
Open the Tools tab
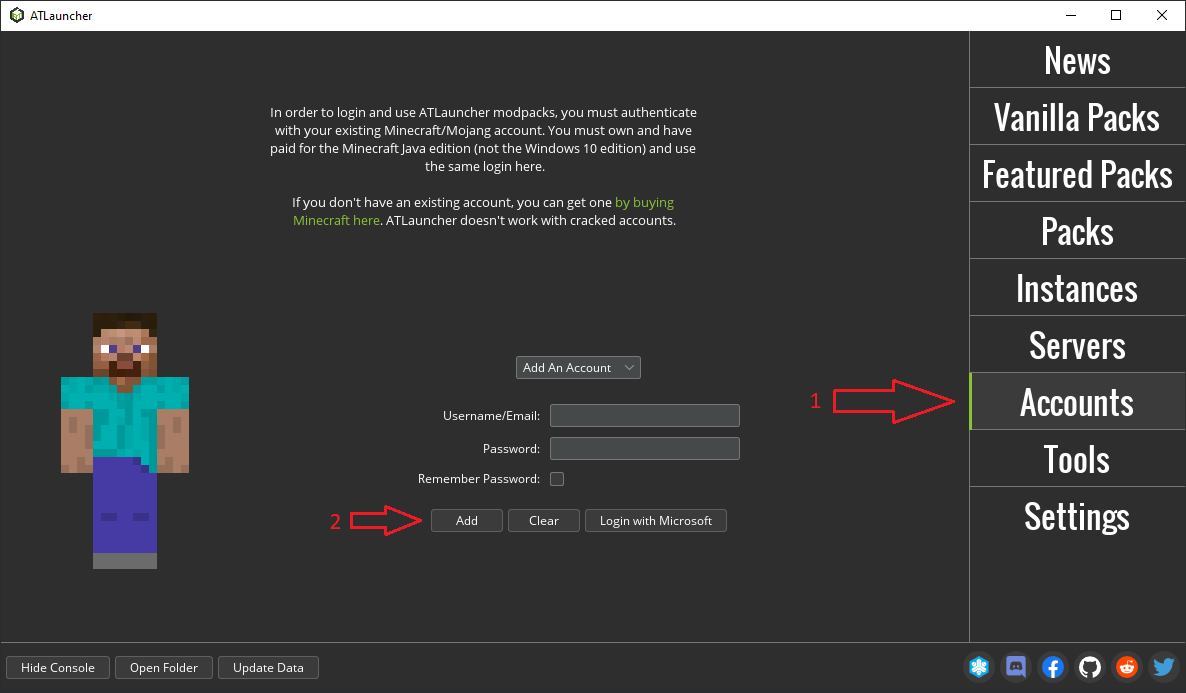click(1077, 458)
